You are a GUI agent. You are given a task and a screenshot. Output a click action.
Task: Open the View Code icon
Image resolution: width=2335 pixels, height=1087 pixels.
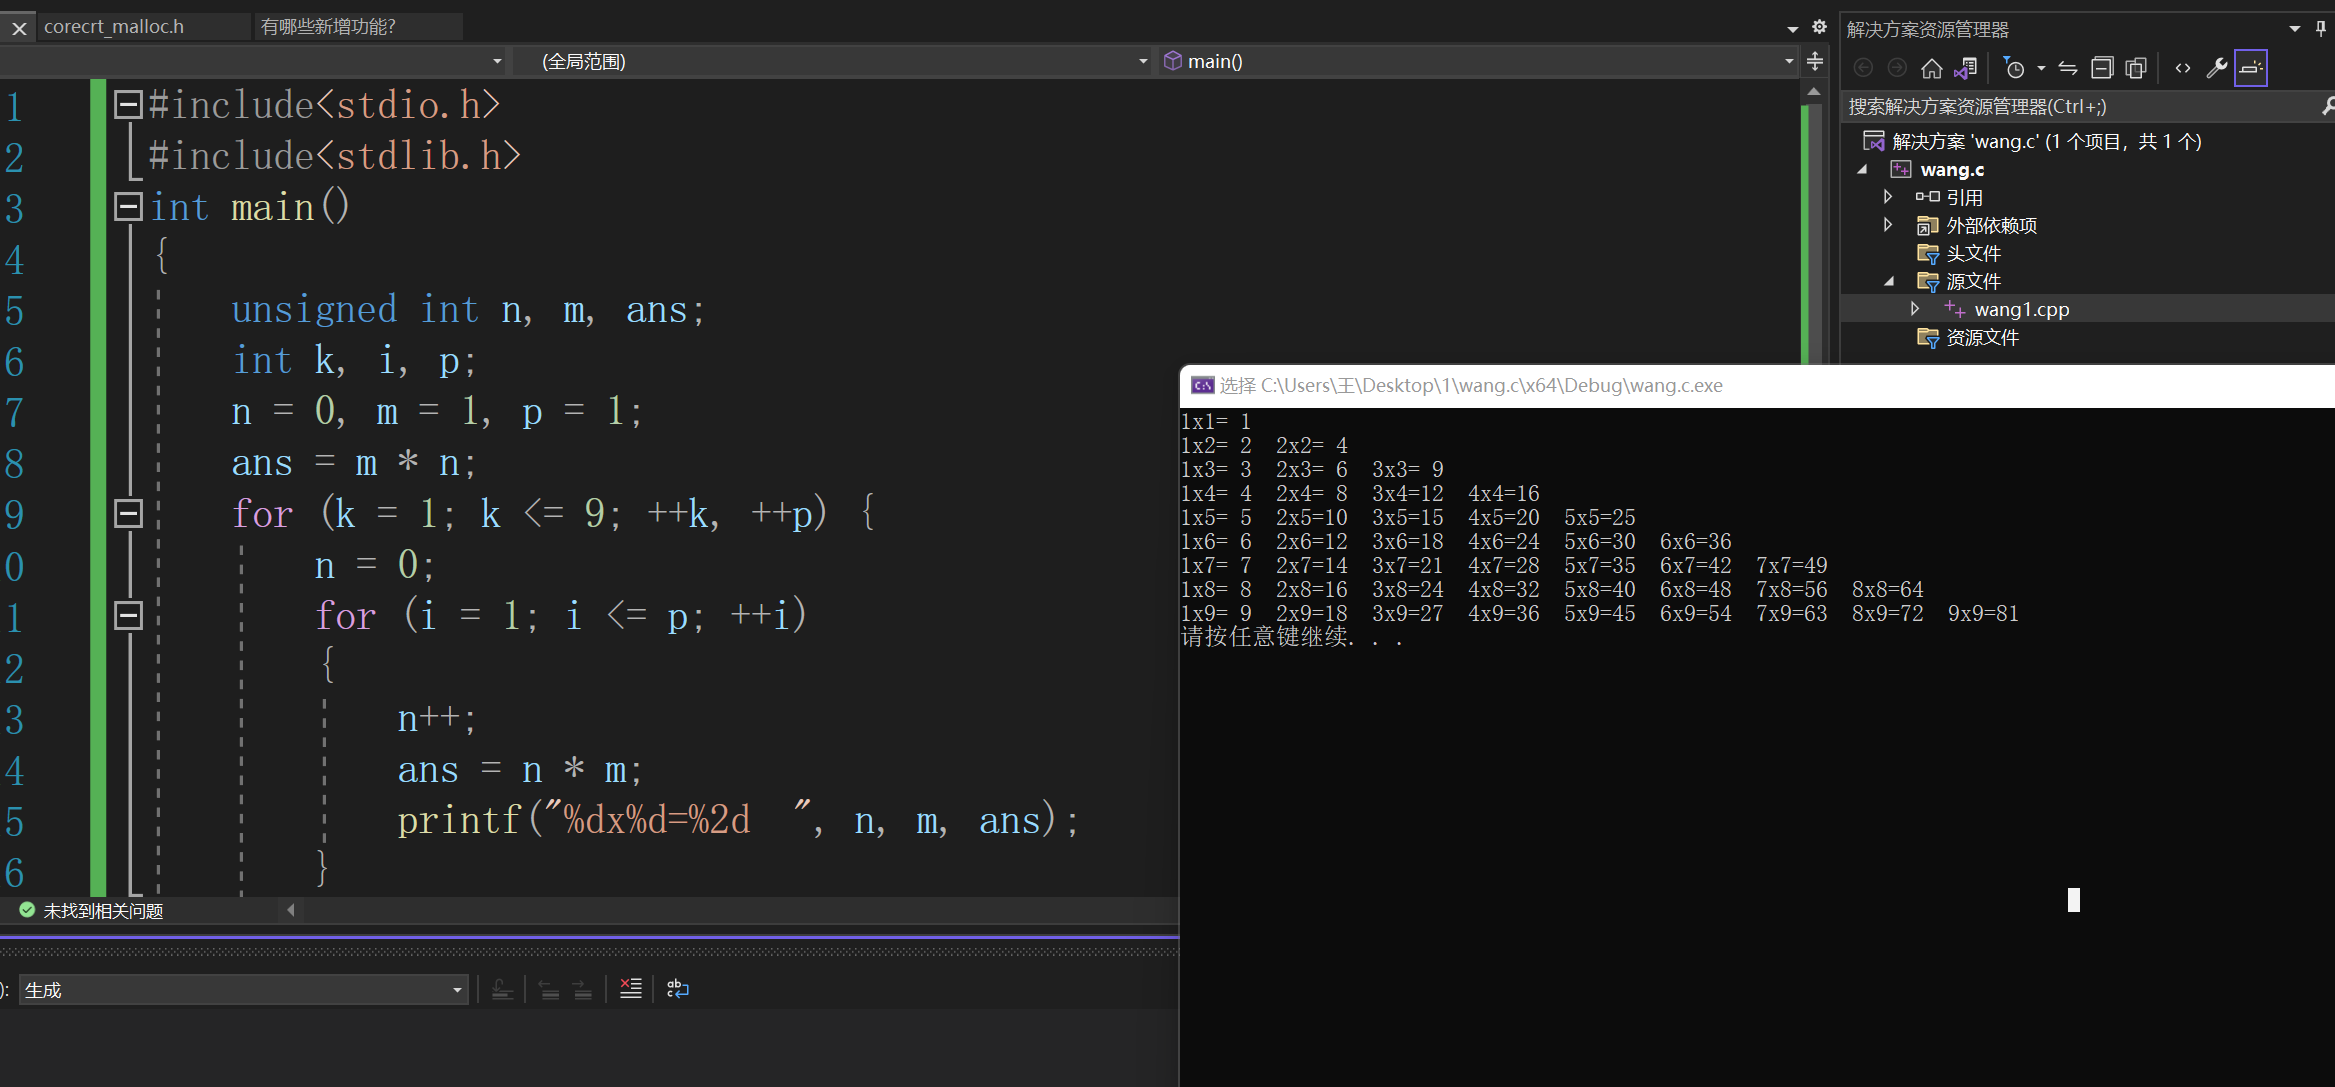[x=2183, y=68]
